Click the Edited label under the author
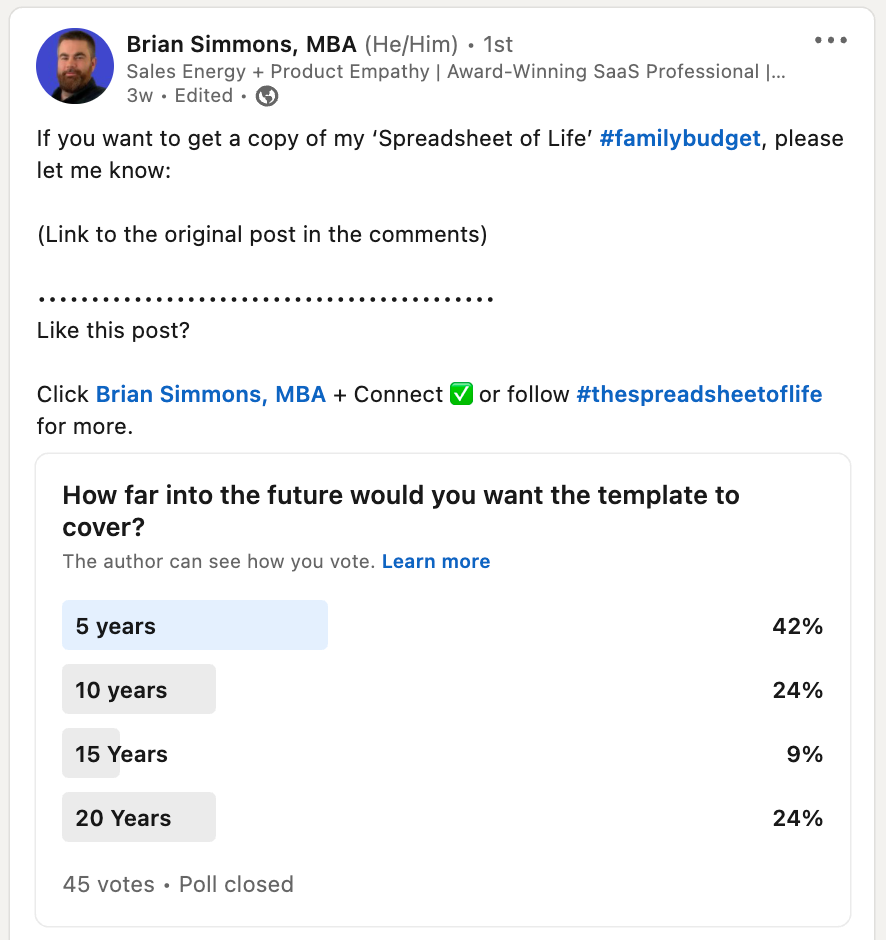Viewport: 886px width, 940px height. coord(203,96)
